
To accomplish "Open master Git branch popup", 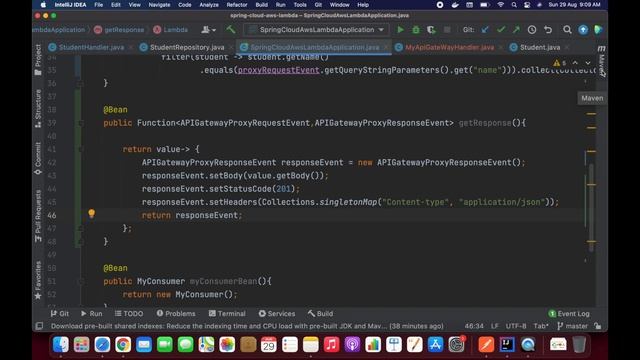I will point(573,326).
